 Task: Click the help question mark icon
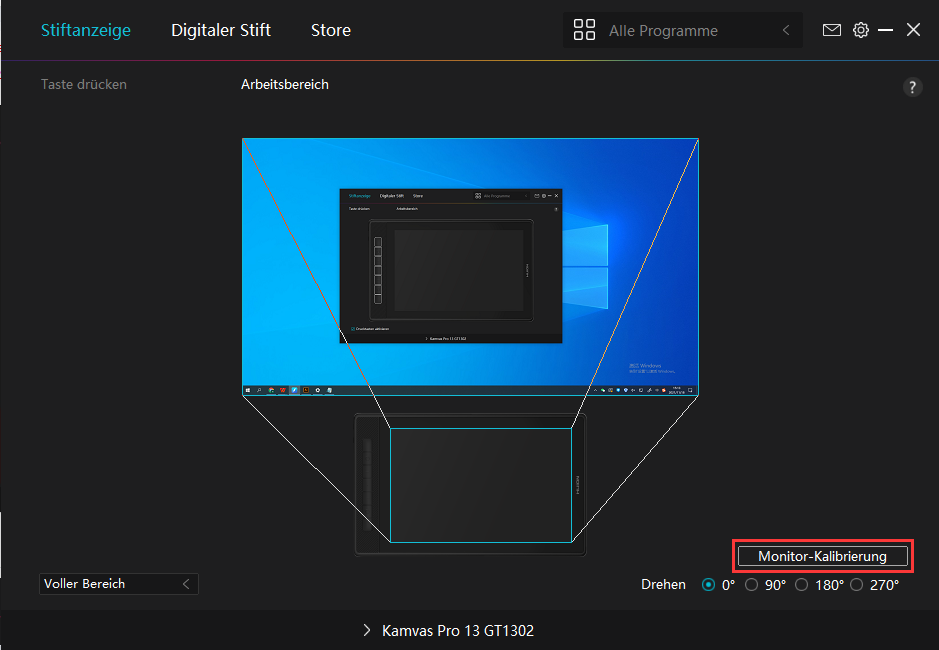click(x=912, y=87)
